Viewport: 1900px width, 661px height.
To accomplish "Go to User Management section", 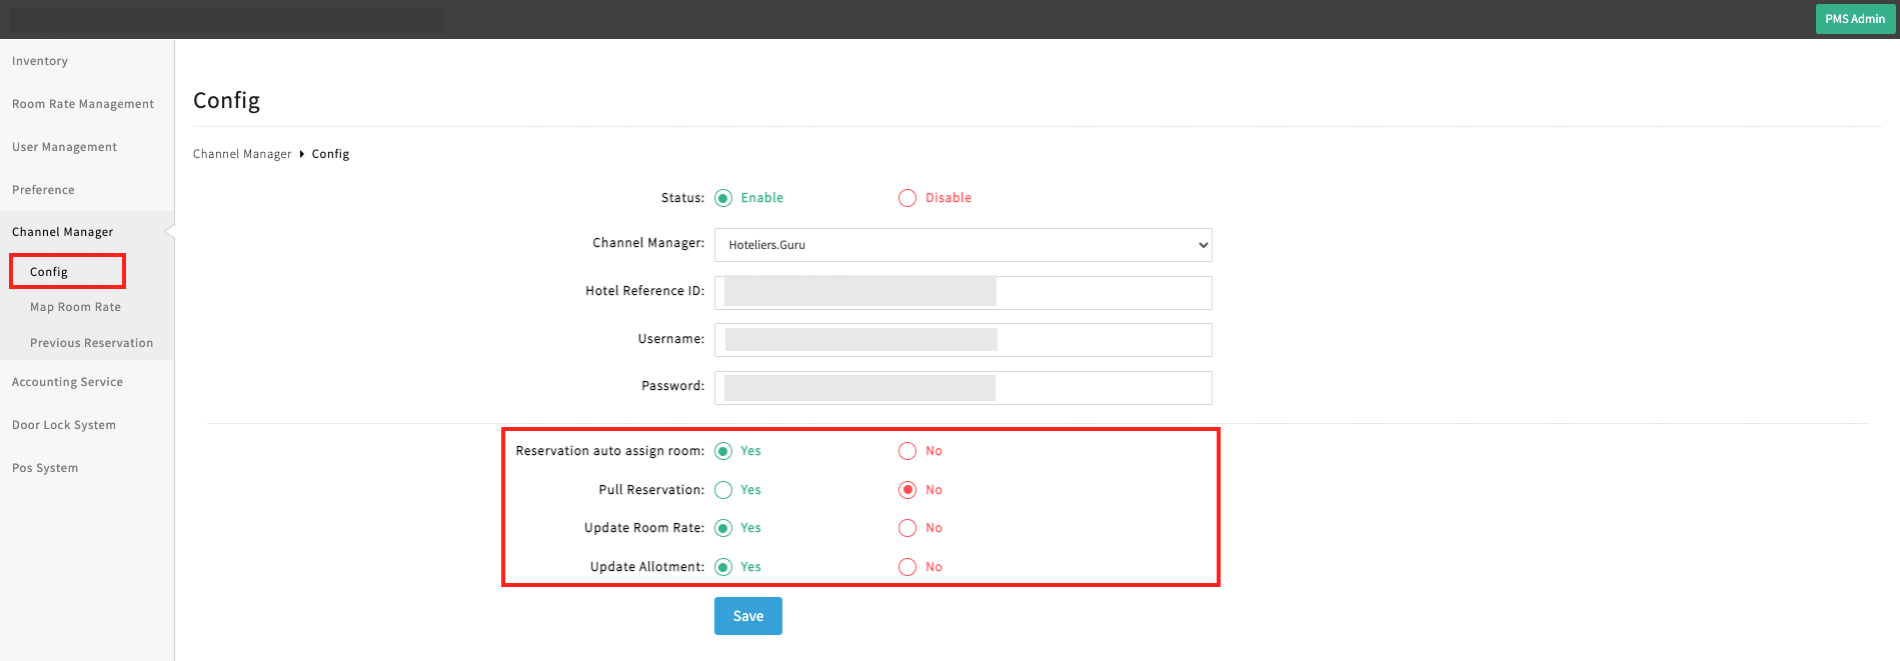I will [x=64, y=147].
